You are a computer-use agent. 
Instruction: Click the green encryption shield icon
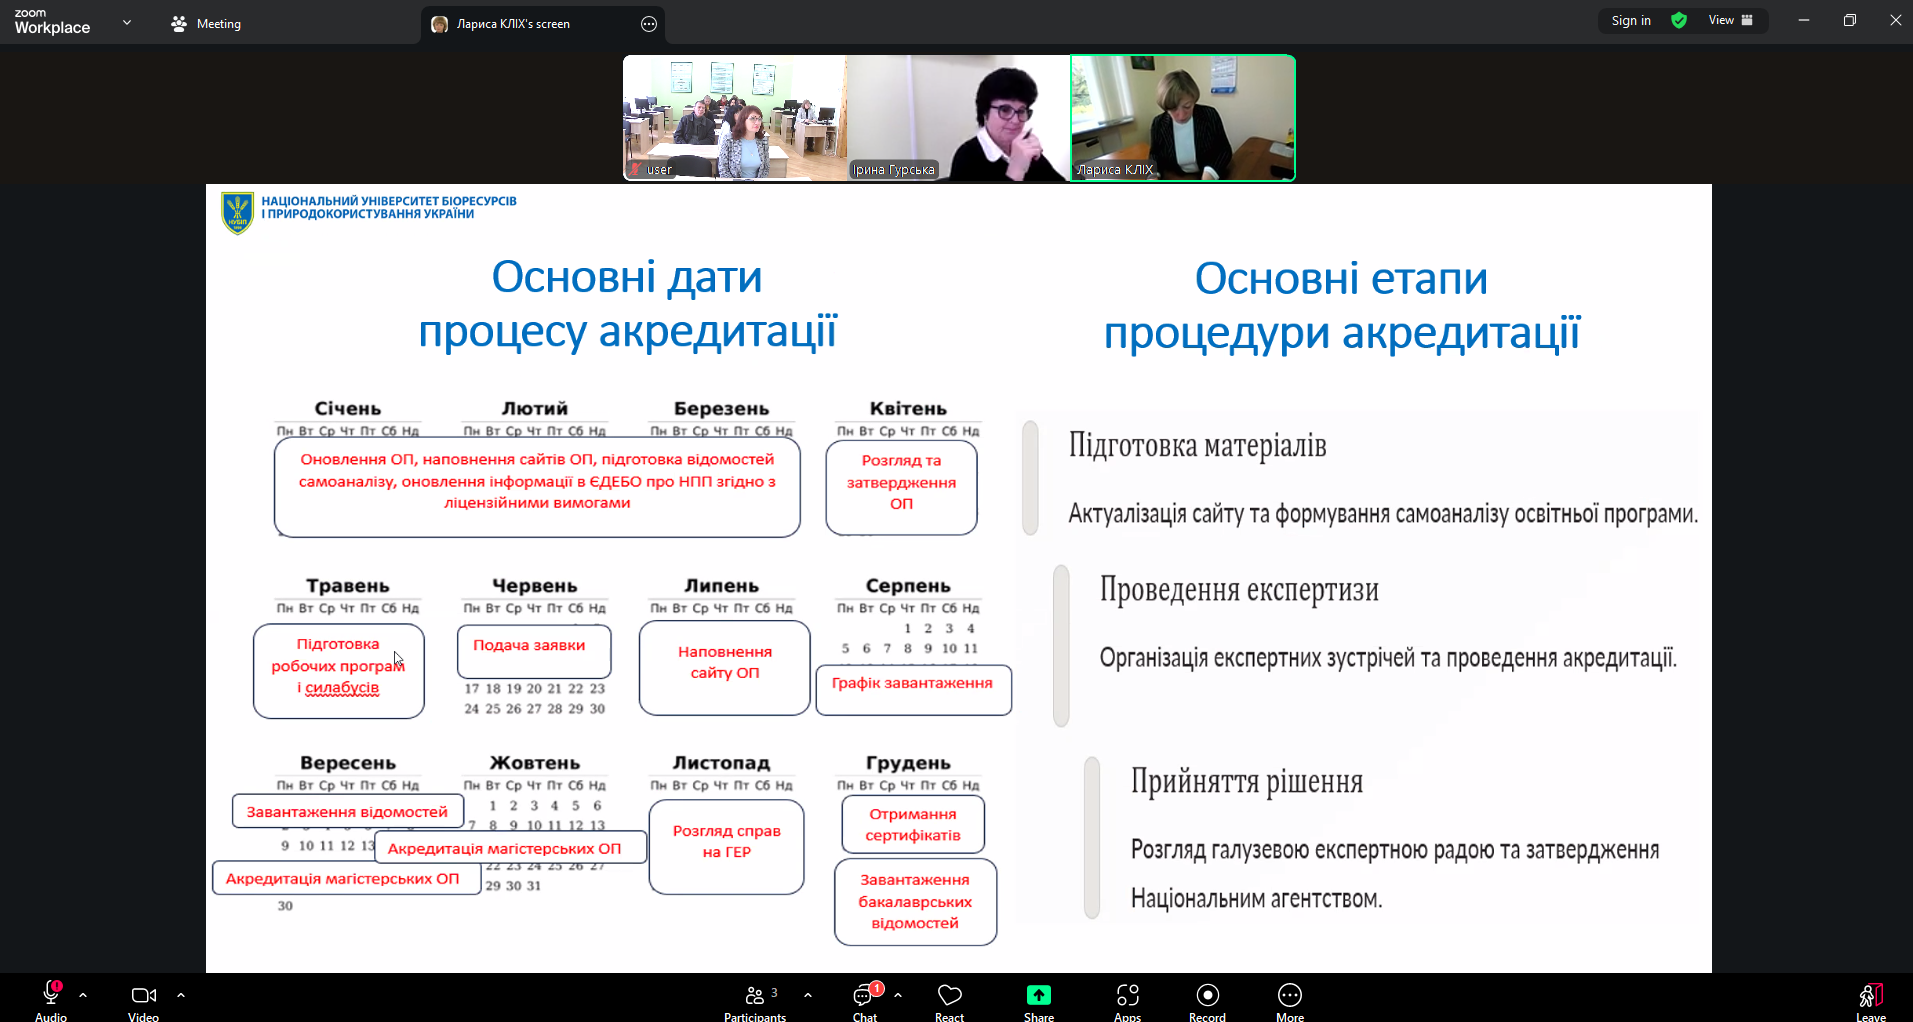[x=1679, y=21]
